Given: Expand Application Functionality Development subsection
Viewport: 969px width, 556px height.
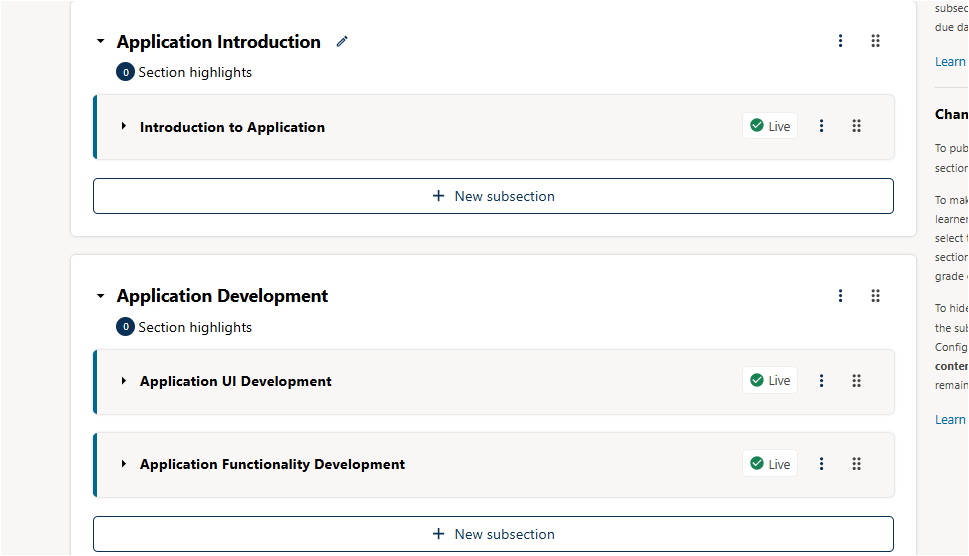Looking at the screenshot, I should 124,464.
